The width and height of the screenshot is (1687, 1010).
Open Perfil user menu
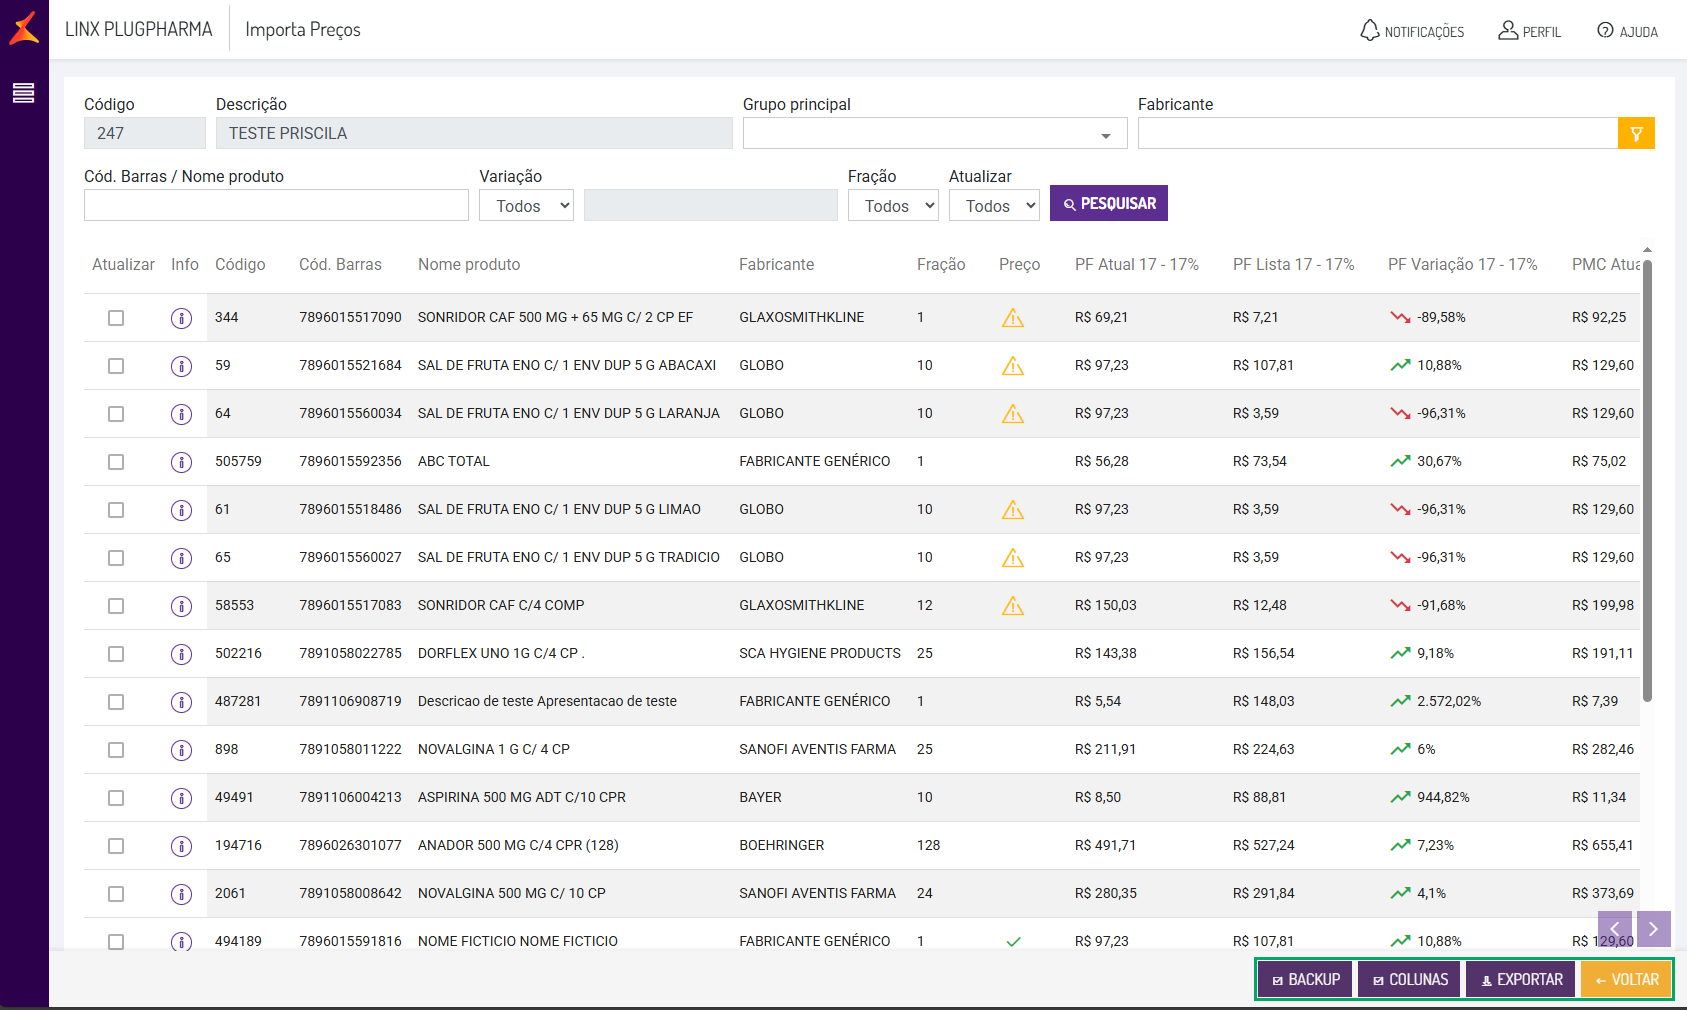(x=1529, y=31)
